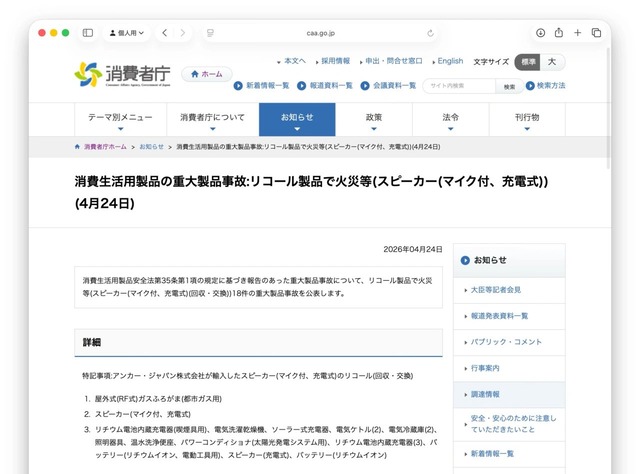Go forward with the right arrow
The height and width of the screenshot is (474, 640).
[182, 33]
